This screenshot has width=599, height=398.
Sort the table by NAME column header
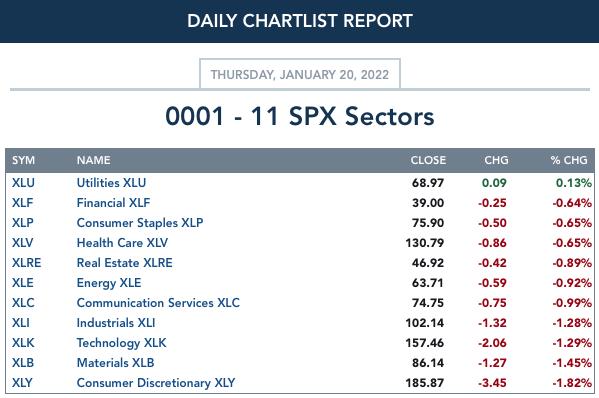tap(94, 160)
